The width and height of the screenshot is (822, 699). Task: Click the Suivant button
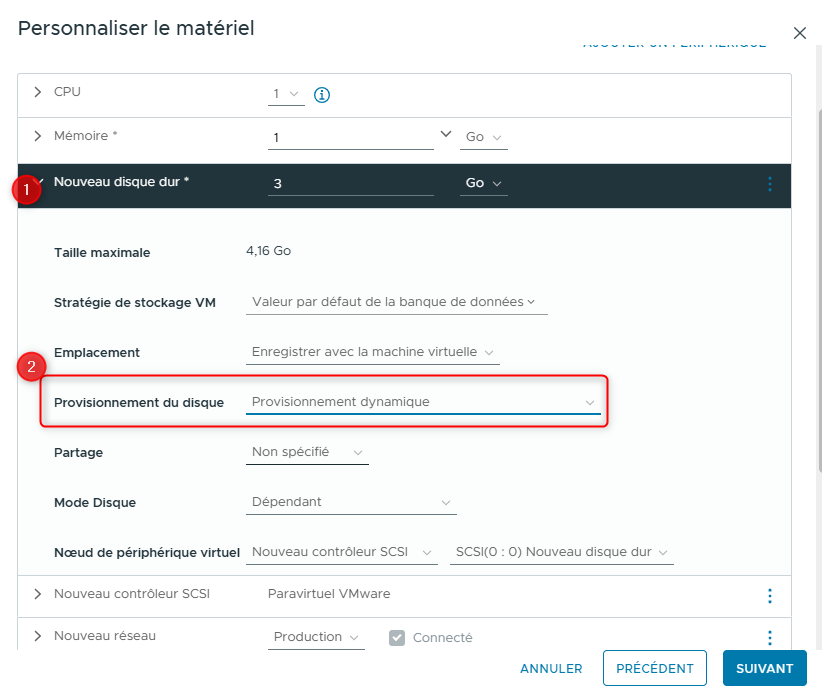pyautogui.click(x=764, y=669)
